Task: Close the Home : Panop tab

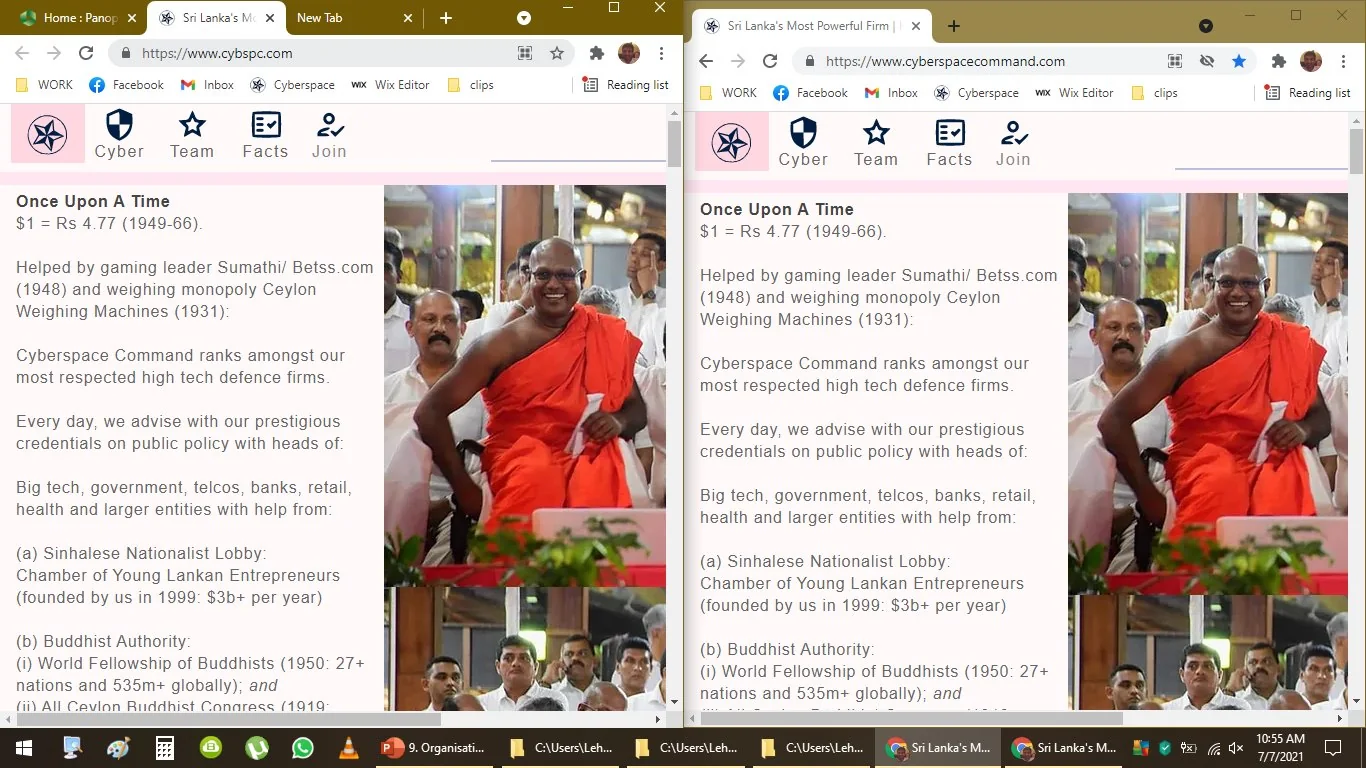Action: click(134, 18)
